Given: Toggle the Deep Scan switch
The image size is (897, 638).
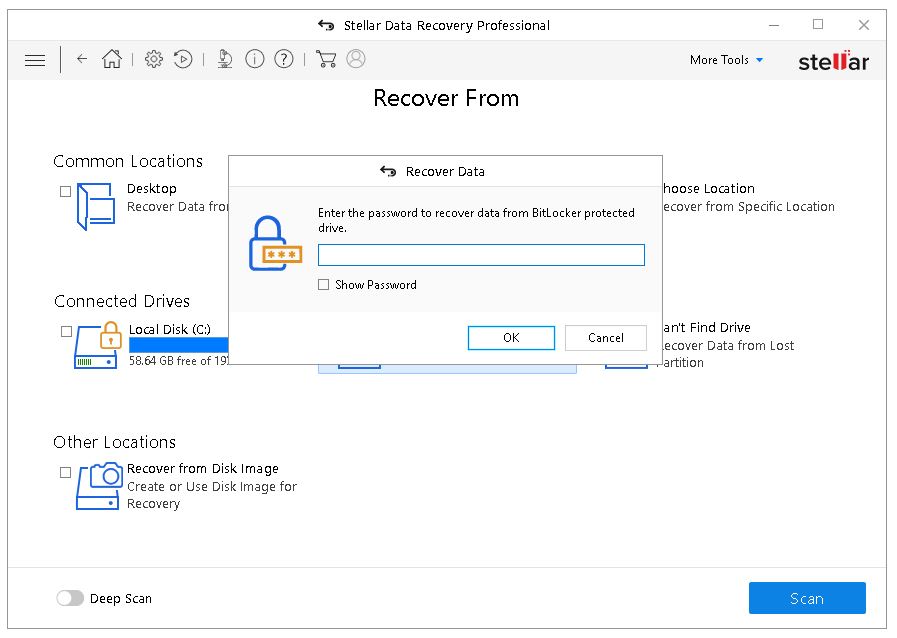Looking at the screenshot, I should coord(70,598).
